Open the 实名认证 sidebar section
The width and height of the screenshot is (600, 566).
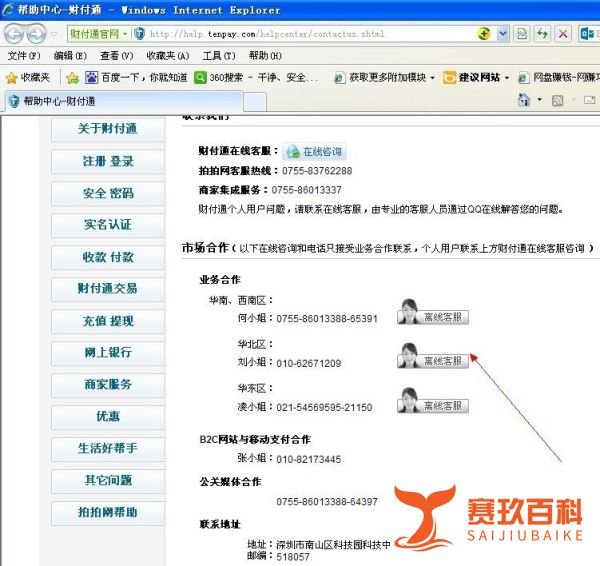pyautogui.click(x=108, y=225)
